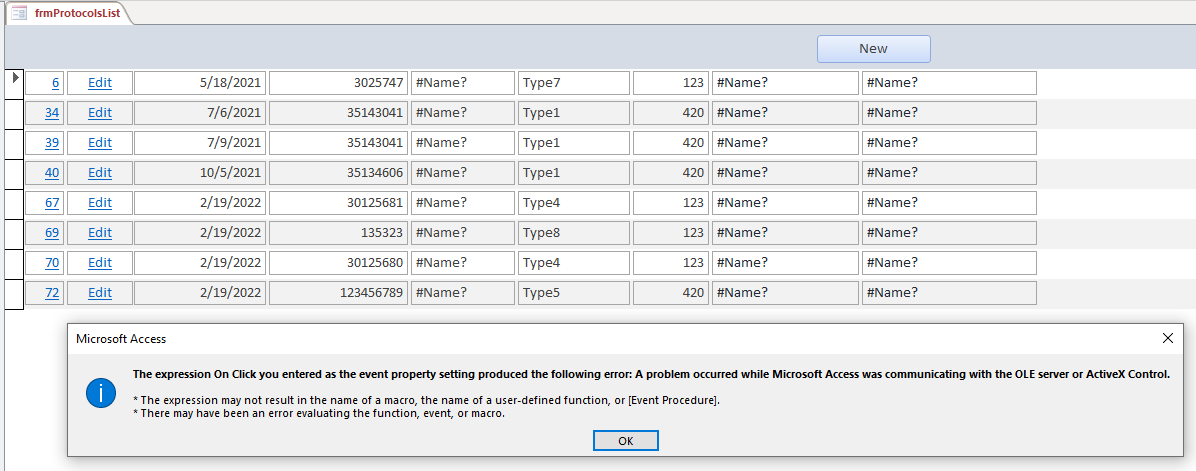
Task: Click the Type8 field
Action: (573, 233)
